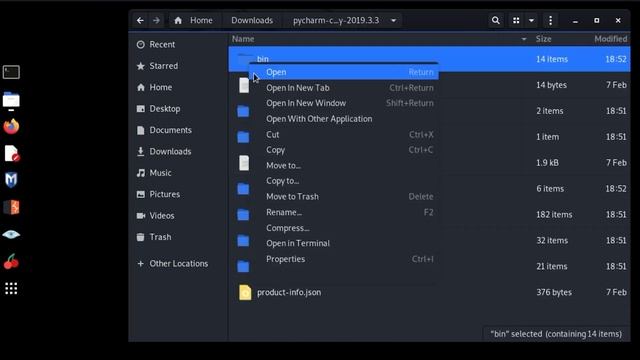Open the Files icon in the dock
The height and width of the screenshot is (360, 640).
(x=11, y=100)
